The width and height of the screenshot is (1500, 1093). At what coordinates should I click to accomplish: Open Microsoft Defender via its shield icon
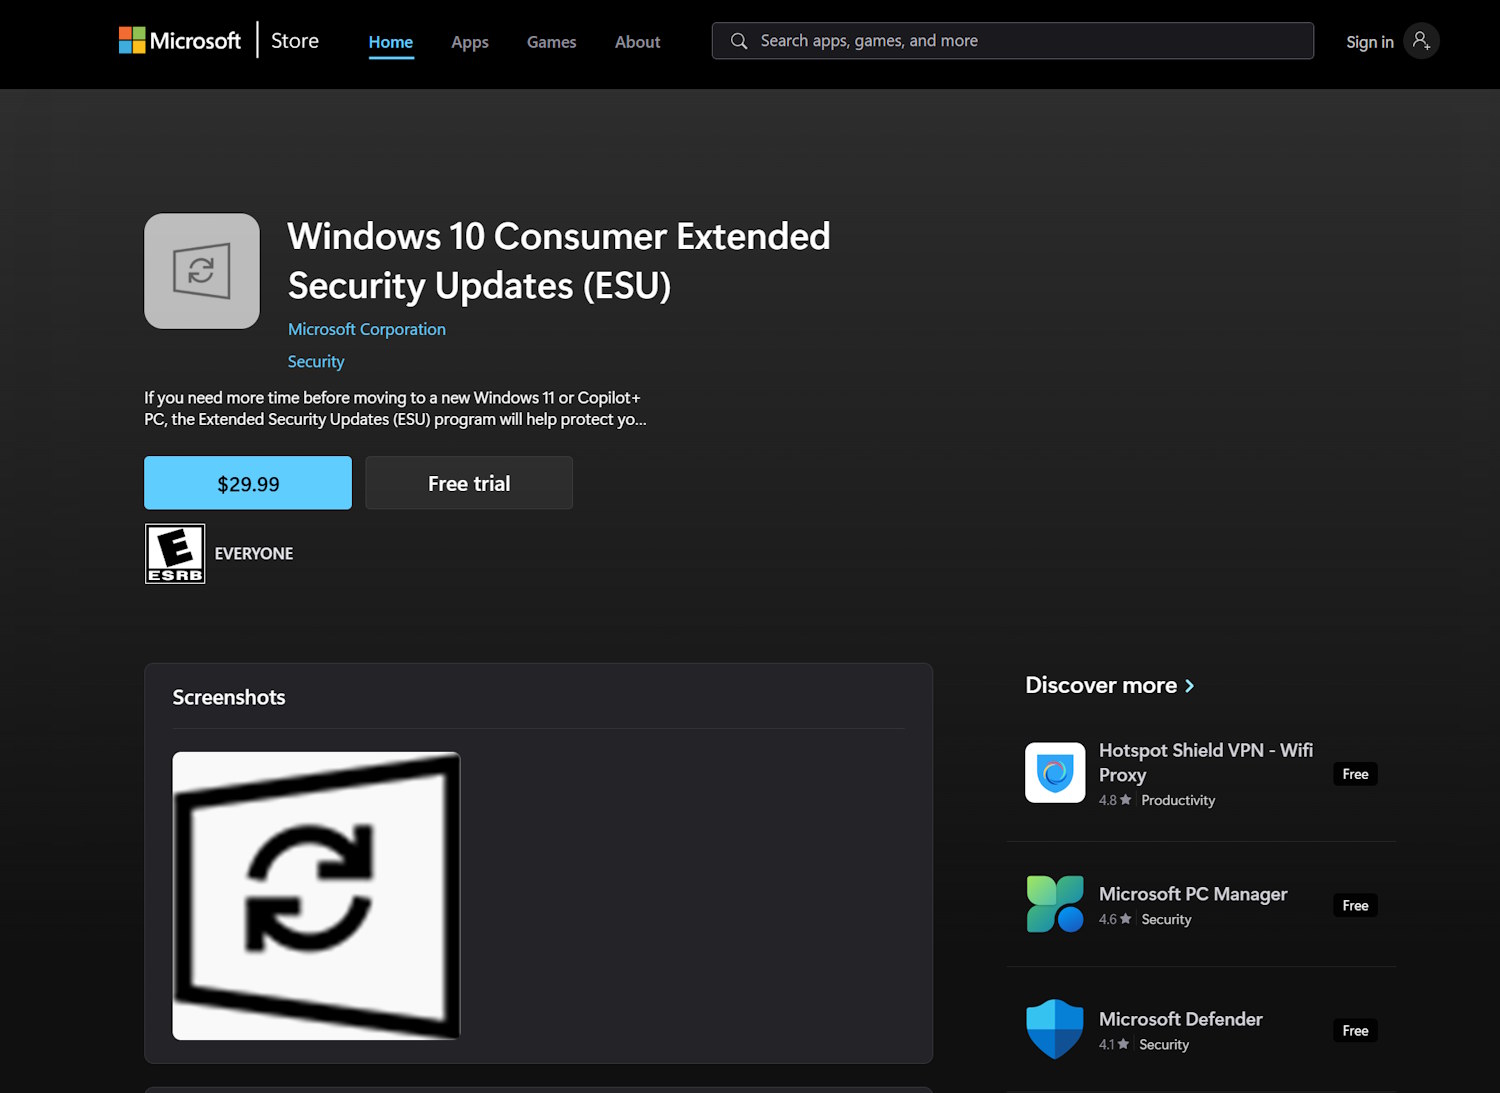(x=1054, y=1028)
